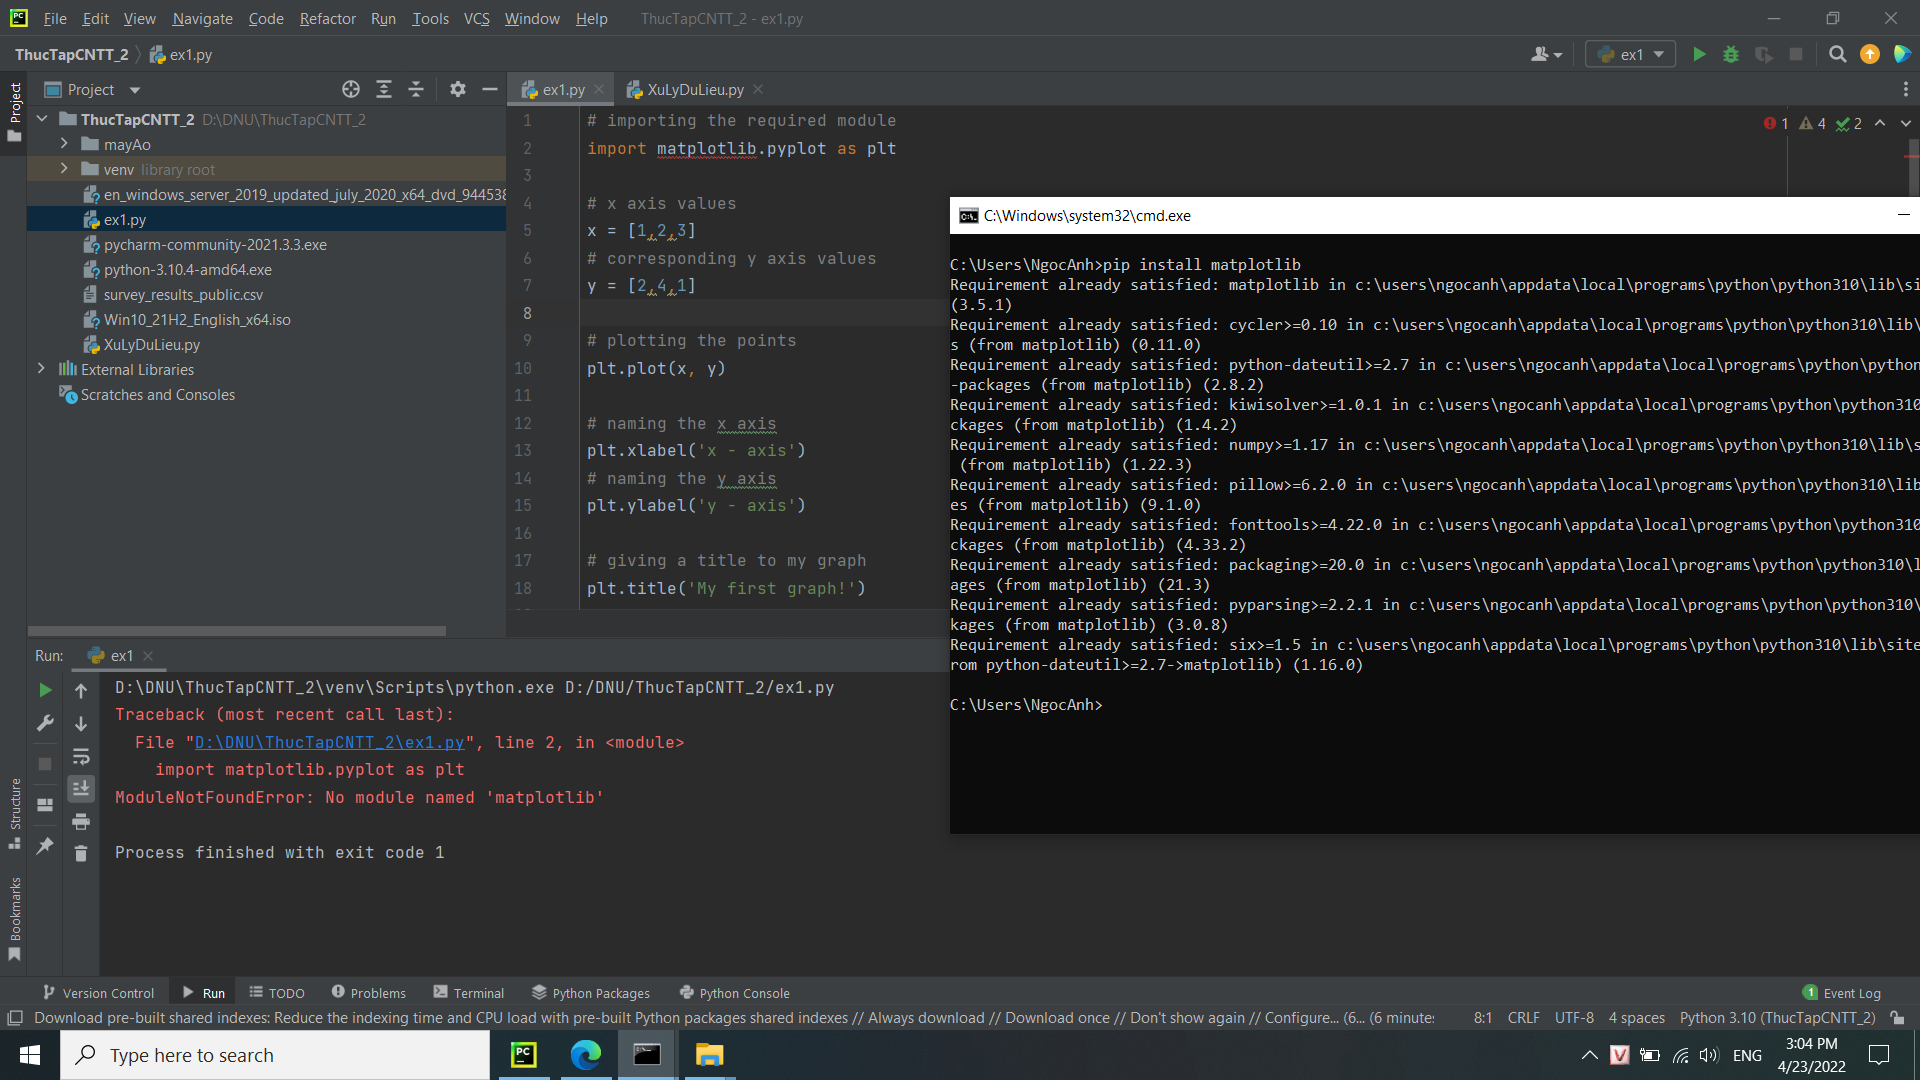Click the Git VCS menu icon
The image size is (1920, 1080).
[x=476, y=18]
